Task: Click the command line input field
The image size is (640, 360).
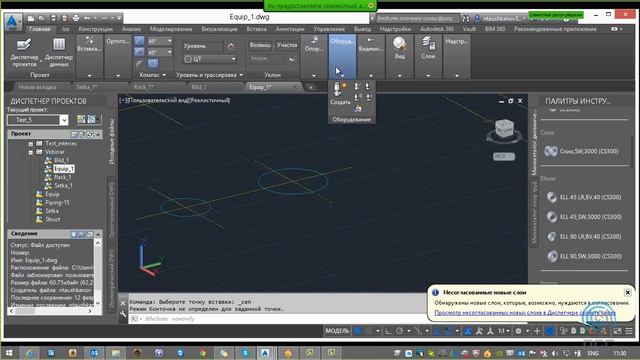Action: [x=278, y=319]
